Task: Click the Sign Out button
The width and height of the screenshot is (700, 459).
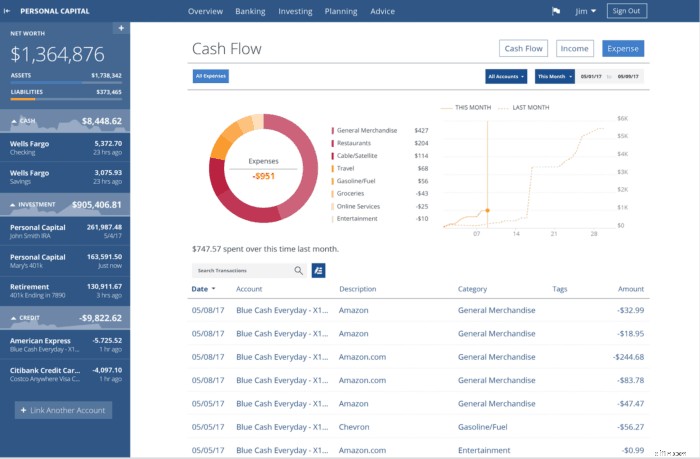Action: tap(626, 11)
